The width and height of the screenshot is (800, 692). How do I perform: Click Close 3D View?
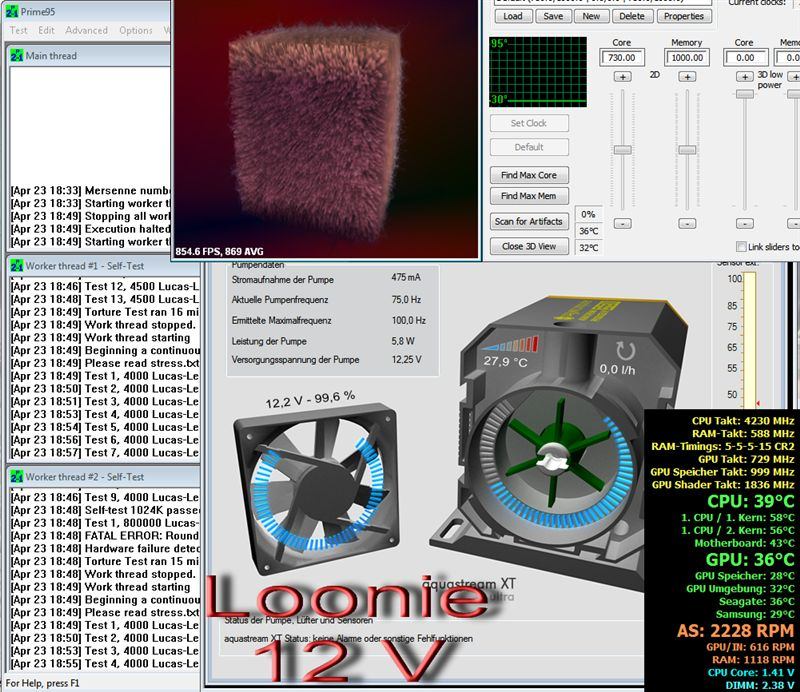point(529,246)
